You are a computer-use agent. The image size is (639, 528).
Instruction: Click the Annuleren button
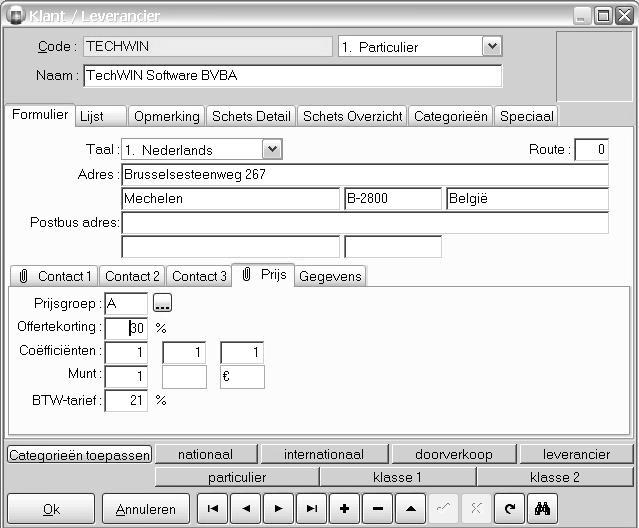click(x=145, y=508)
